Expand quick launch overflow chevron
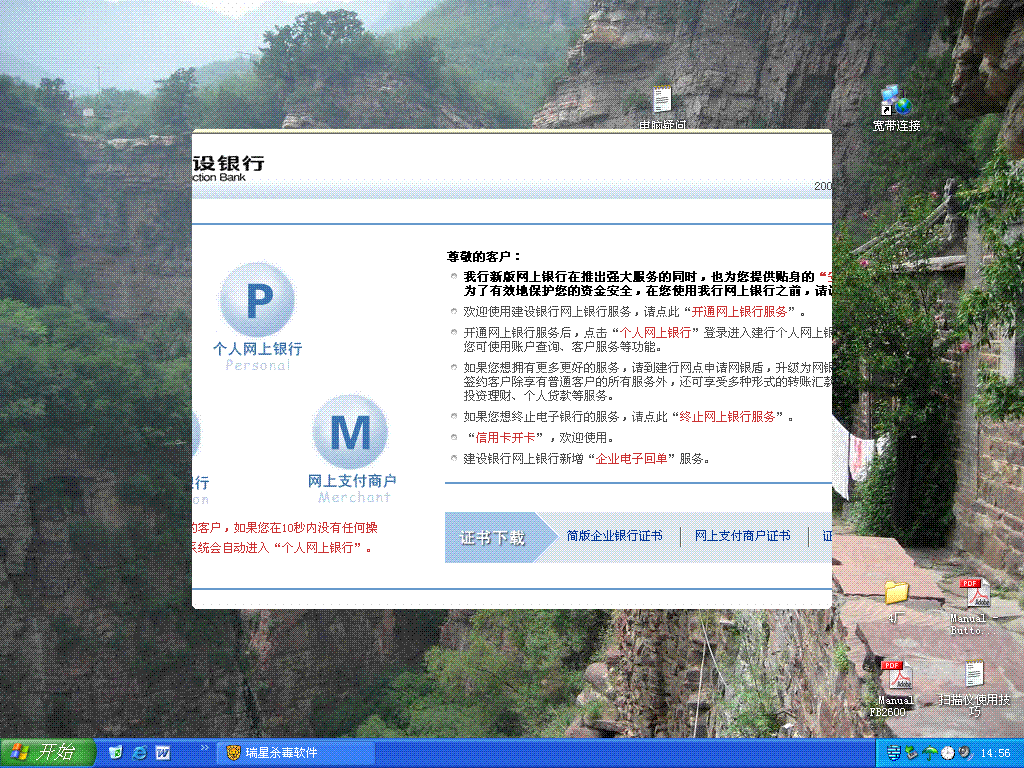 point(204,748)
